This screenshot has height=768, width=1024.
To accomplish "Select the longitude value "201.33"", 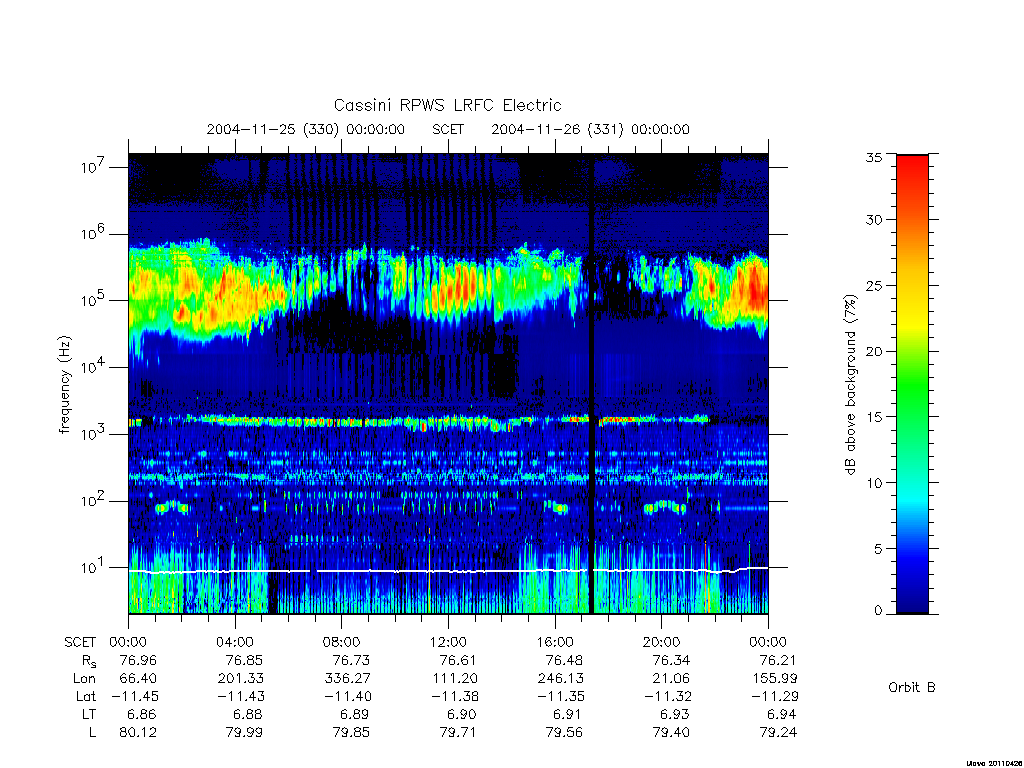I will point(240,679).
